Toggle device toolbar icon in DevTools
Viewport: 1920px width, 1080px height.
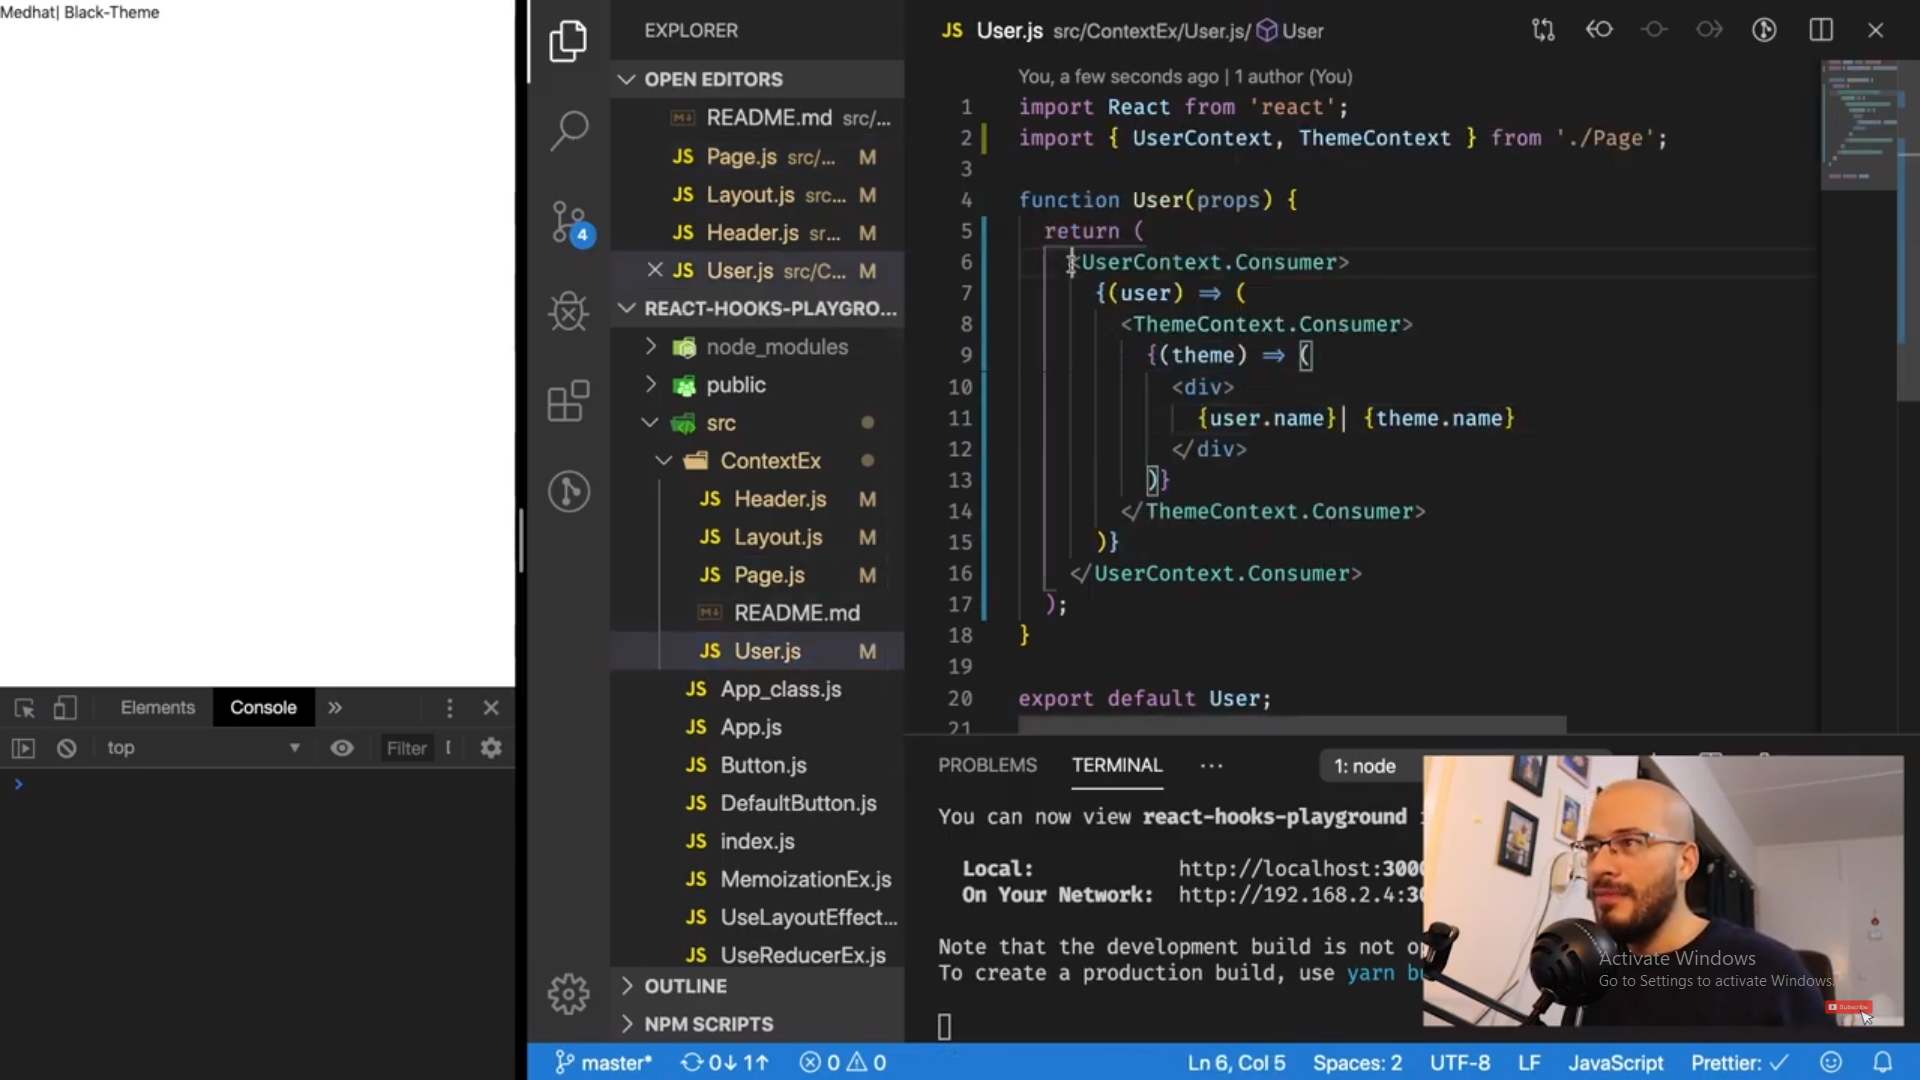click(x=65, y=708)
